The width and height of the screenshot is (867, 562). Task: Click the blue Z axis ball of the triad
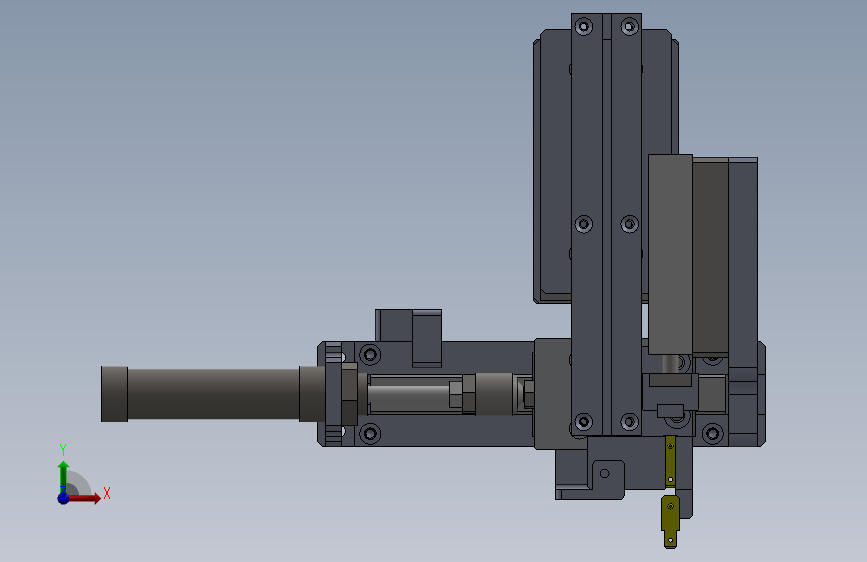pyautogui.click(x=64, y=498)
